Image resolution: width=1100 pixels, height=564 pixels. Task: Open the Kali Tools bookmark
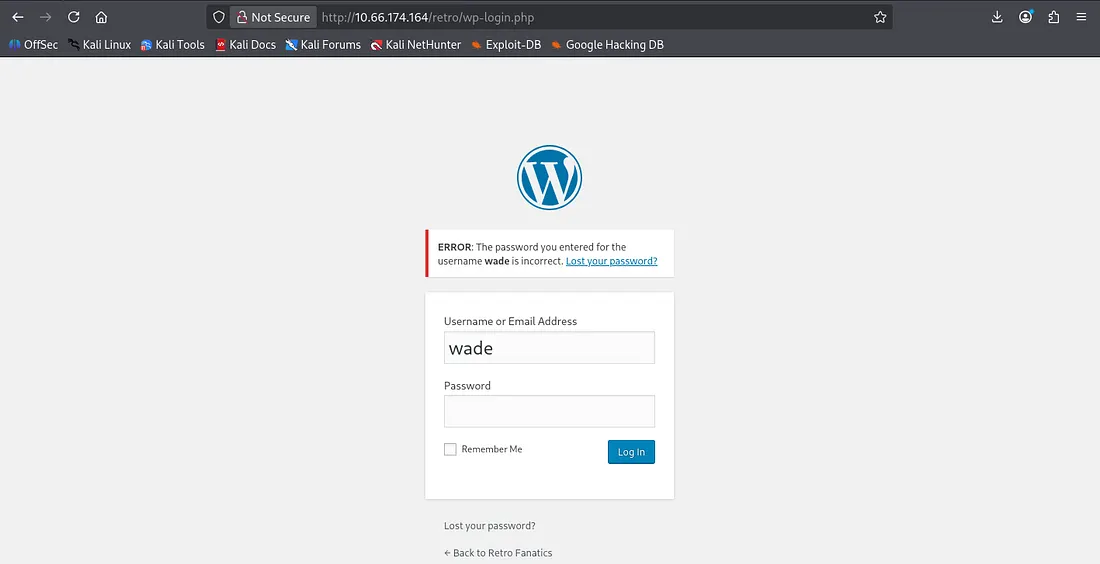(x=173, y=45)
